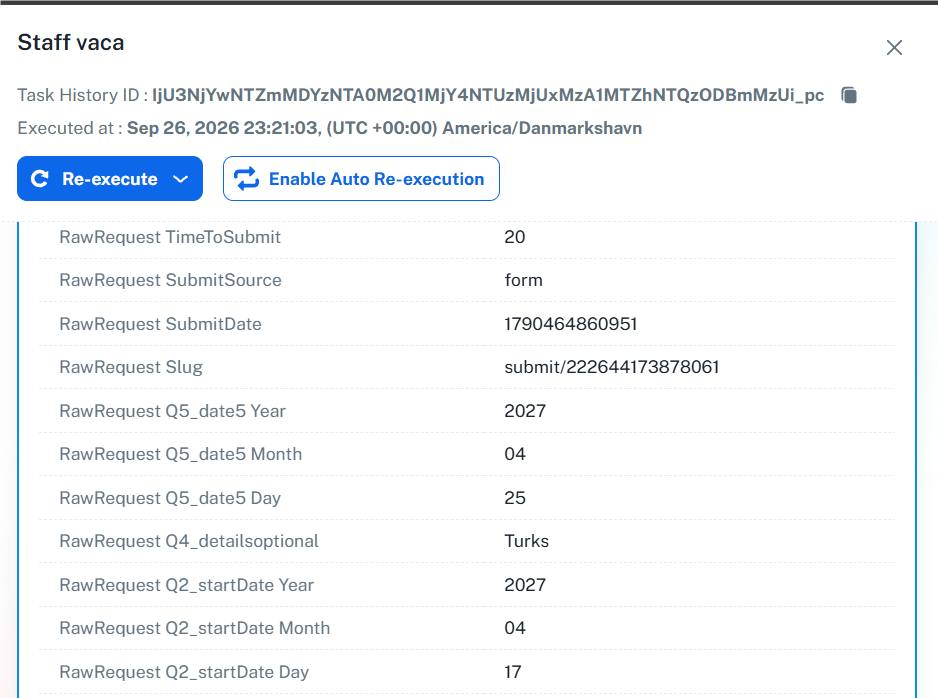
Task: Click the RawRequest Q4_detailsoptional label
Action: coord(189,541)
